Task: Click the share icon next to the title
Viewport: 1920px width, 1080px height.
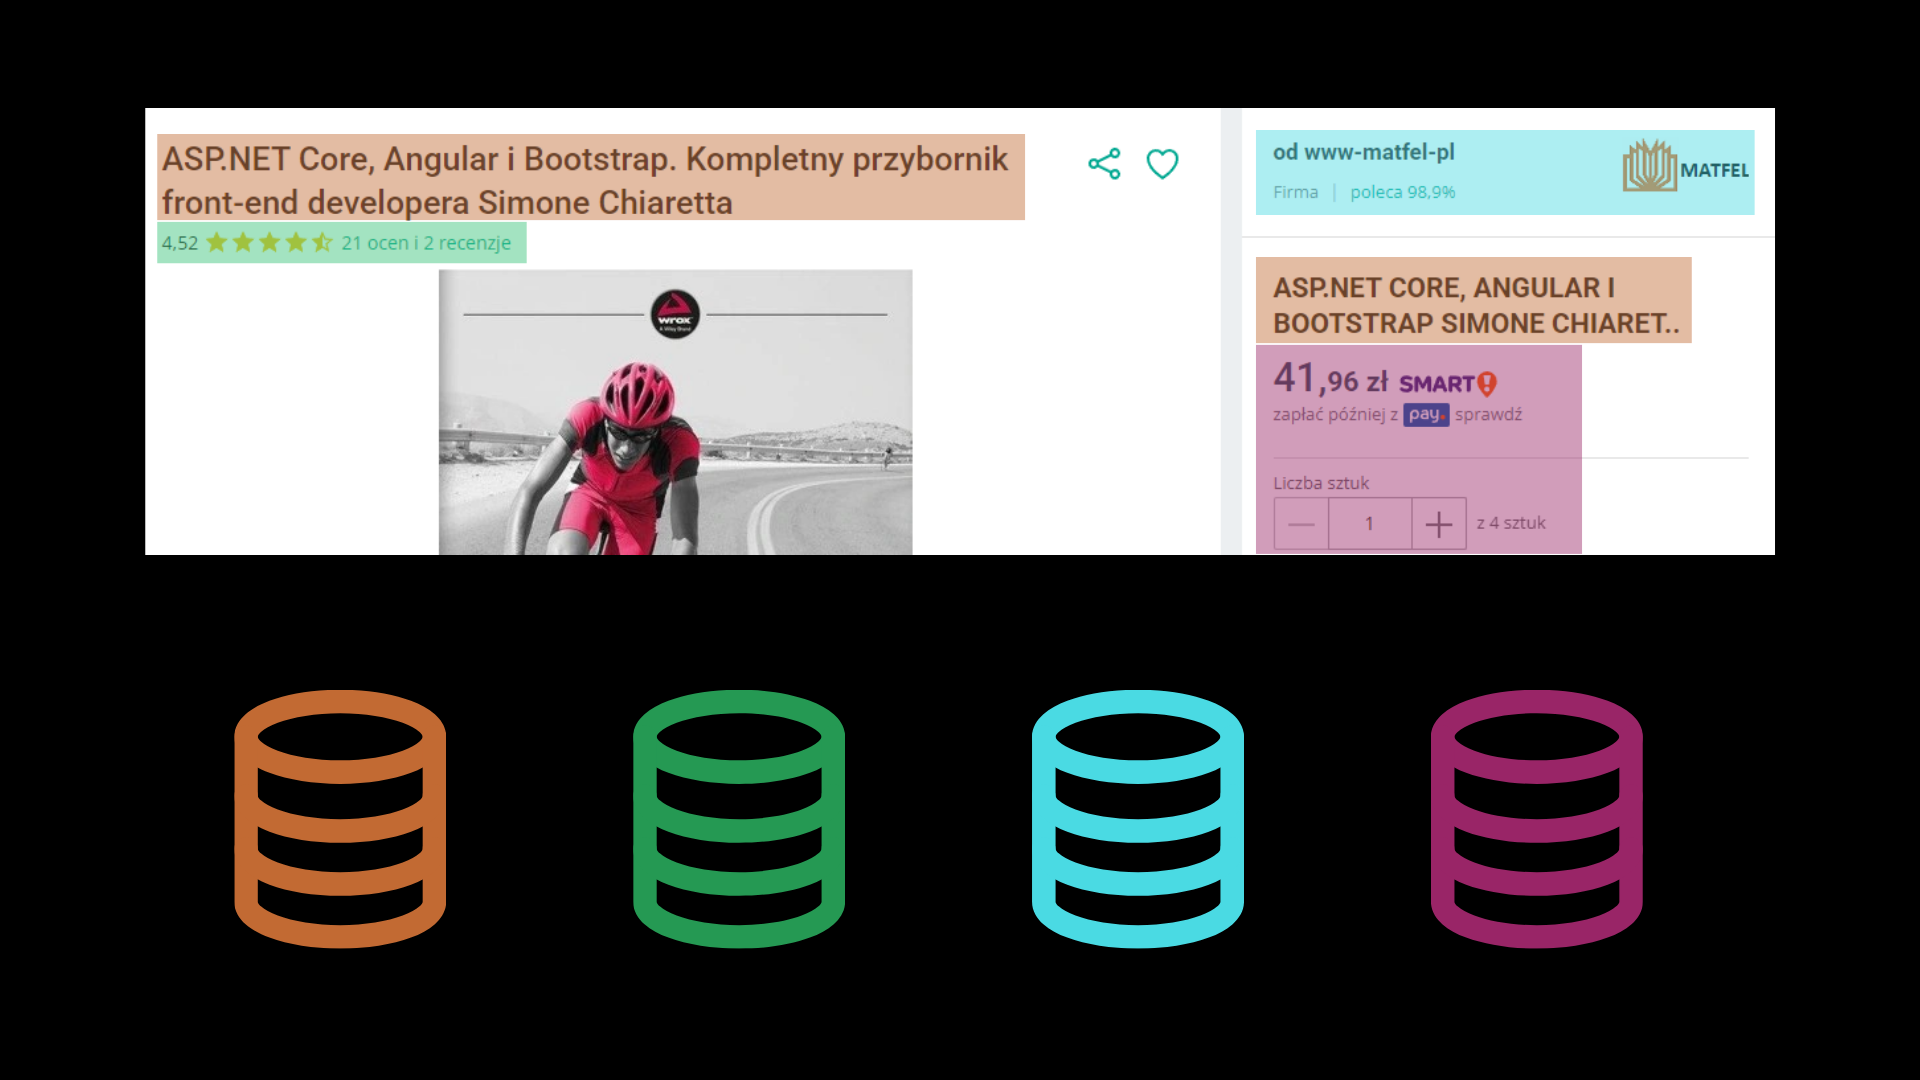Action: click(x=1104, y=164)
